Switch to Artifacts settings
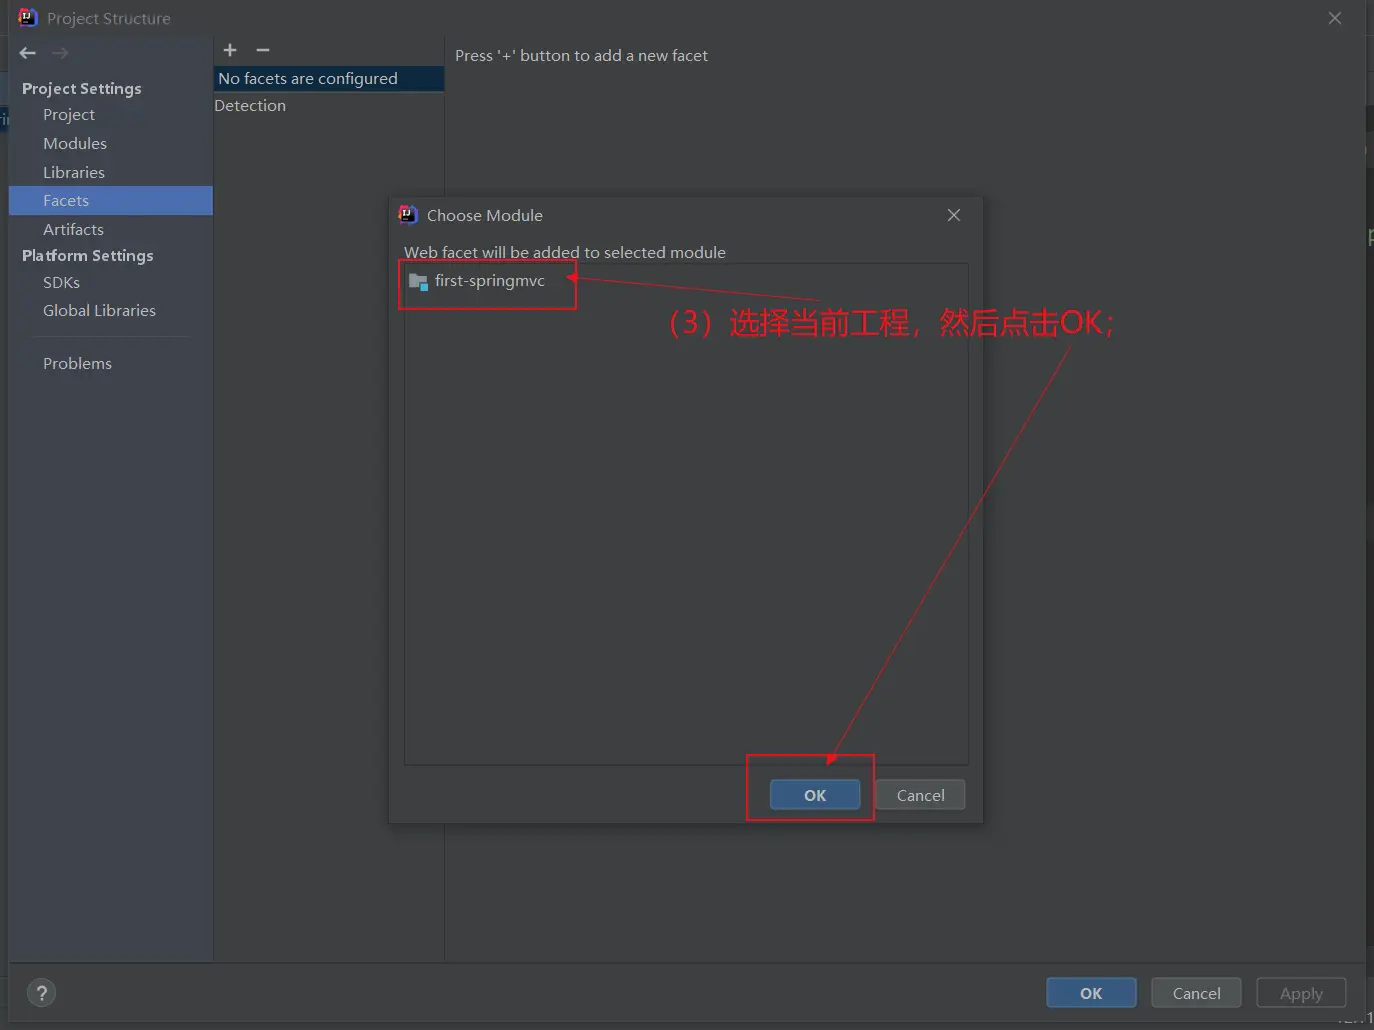 pos(73,230)
